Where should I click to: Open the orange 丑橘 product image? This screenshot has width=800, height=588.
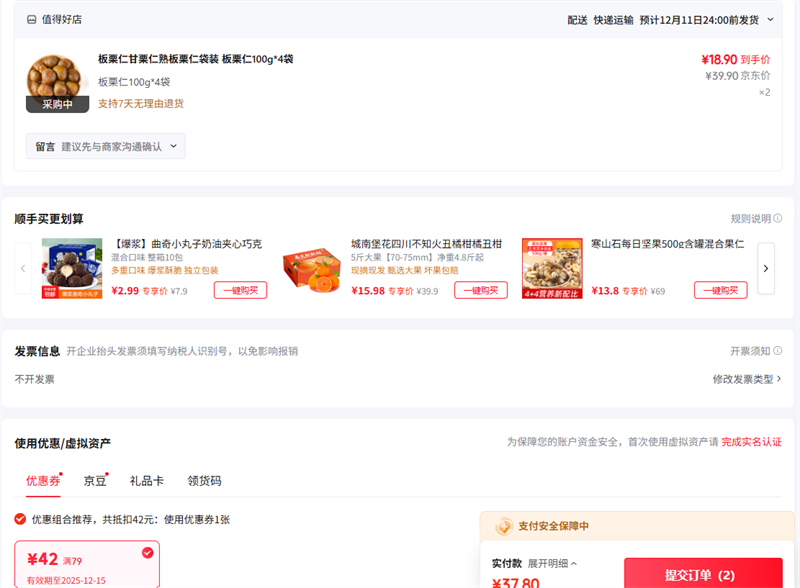pos(312,269)
